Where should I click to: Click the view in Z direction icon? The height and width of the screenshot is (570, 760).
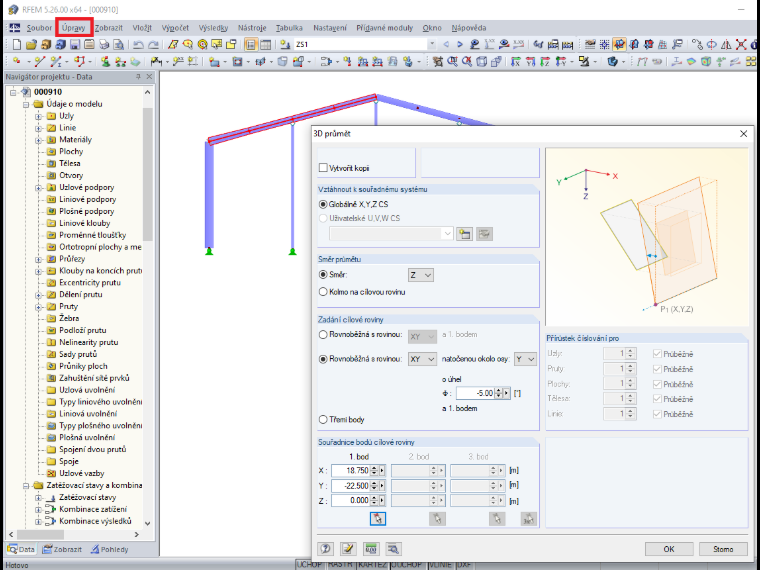pos(545,62)
